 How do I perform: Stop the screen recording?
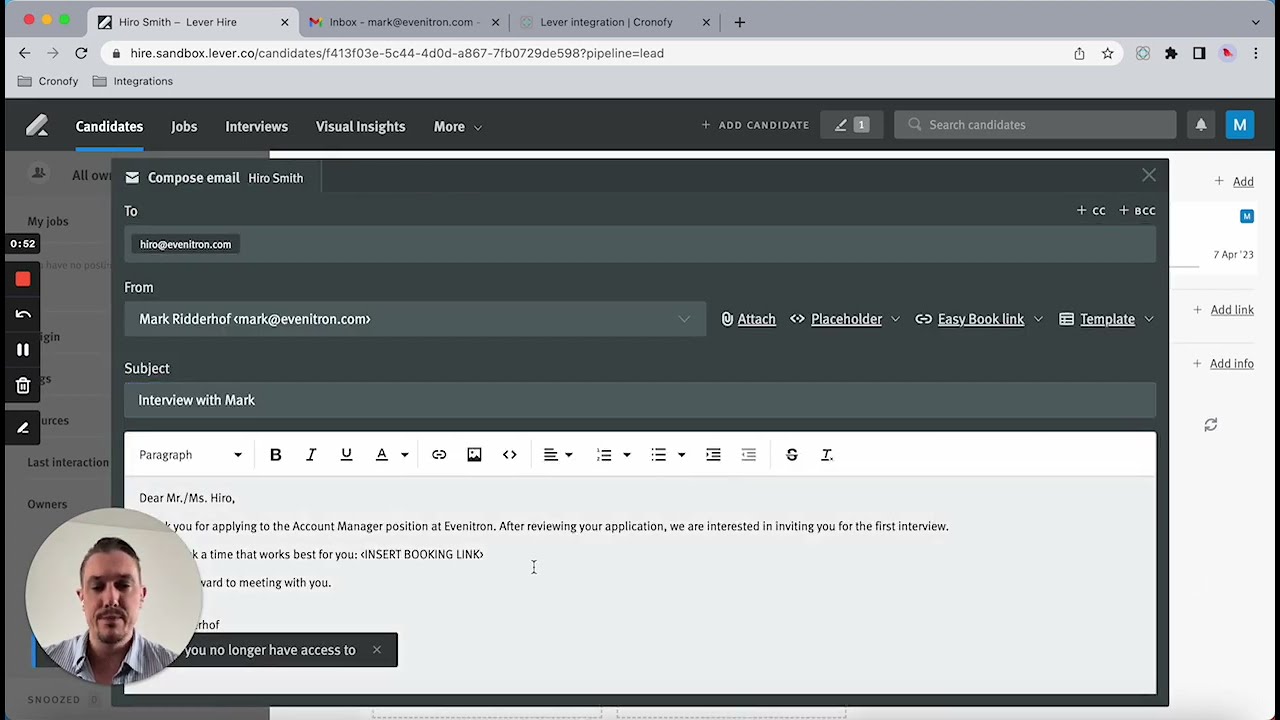pos(23,280)
